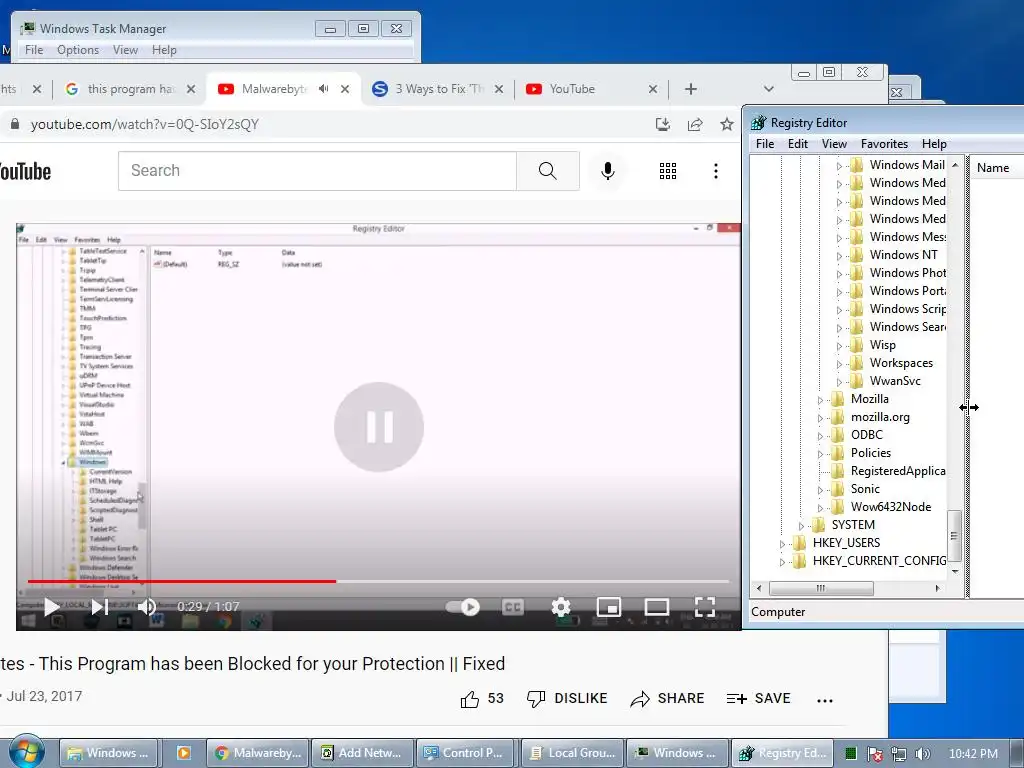Viewport: 1024px width, 768px height.
Task: Open the Windows Start button
Action: click(x=26, y=752)
